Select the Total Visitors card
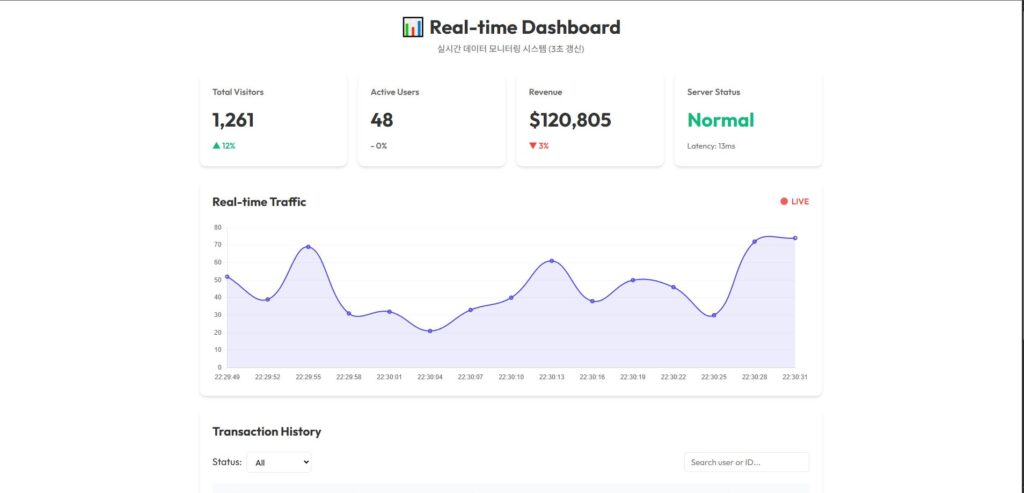This screenshot has height=493, width=1024. click(x=273, y=119)
